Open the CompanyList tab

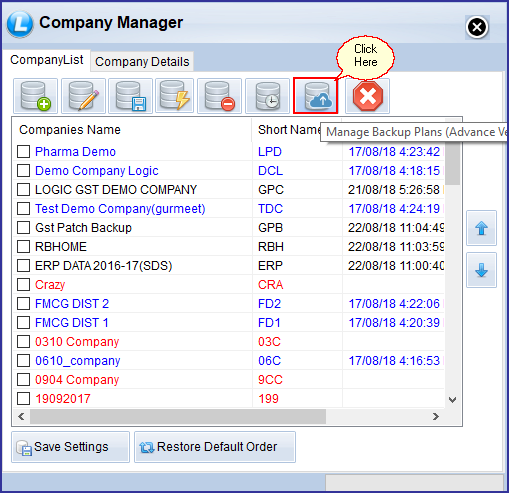(x=46, y=60)
